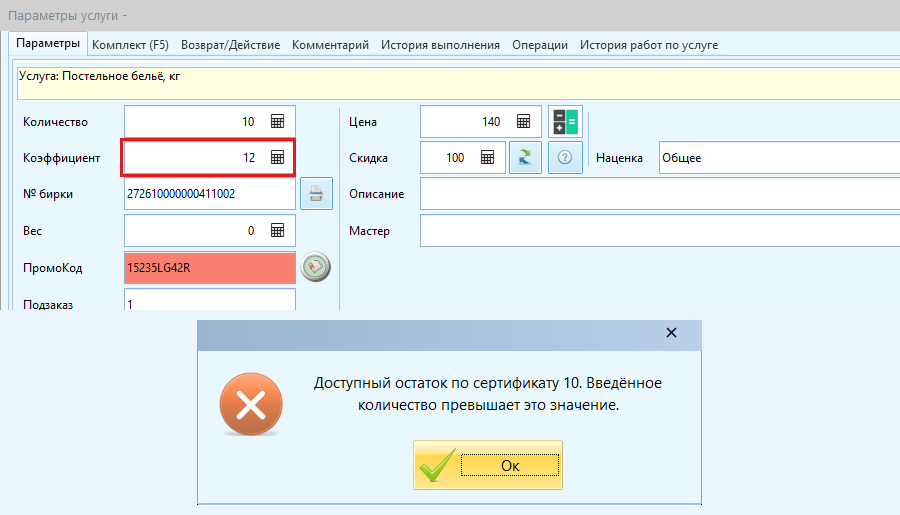Open calculator icon in Цена field
The image size is (900, 515).
point(523,121)
